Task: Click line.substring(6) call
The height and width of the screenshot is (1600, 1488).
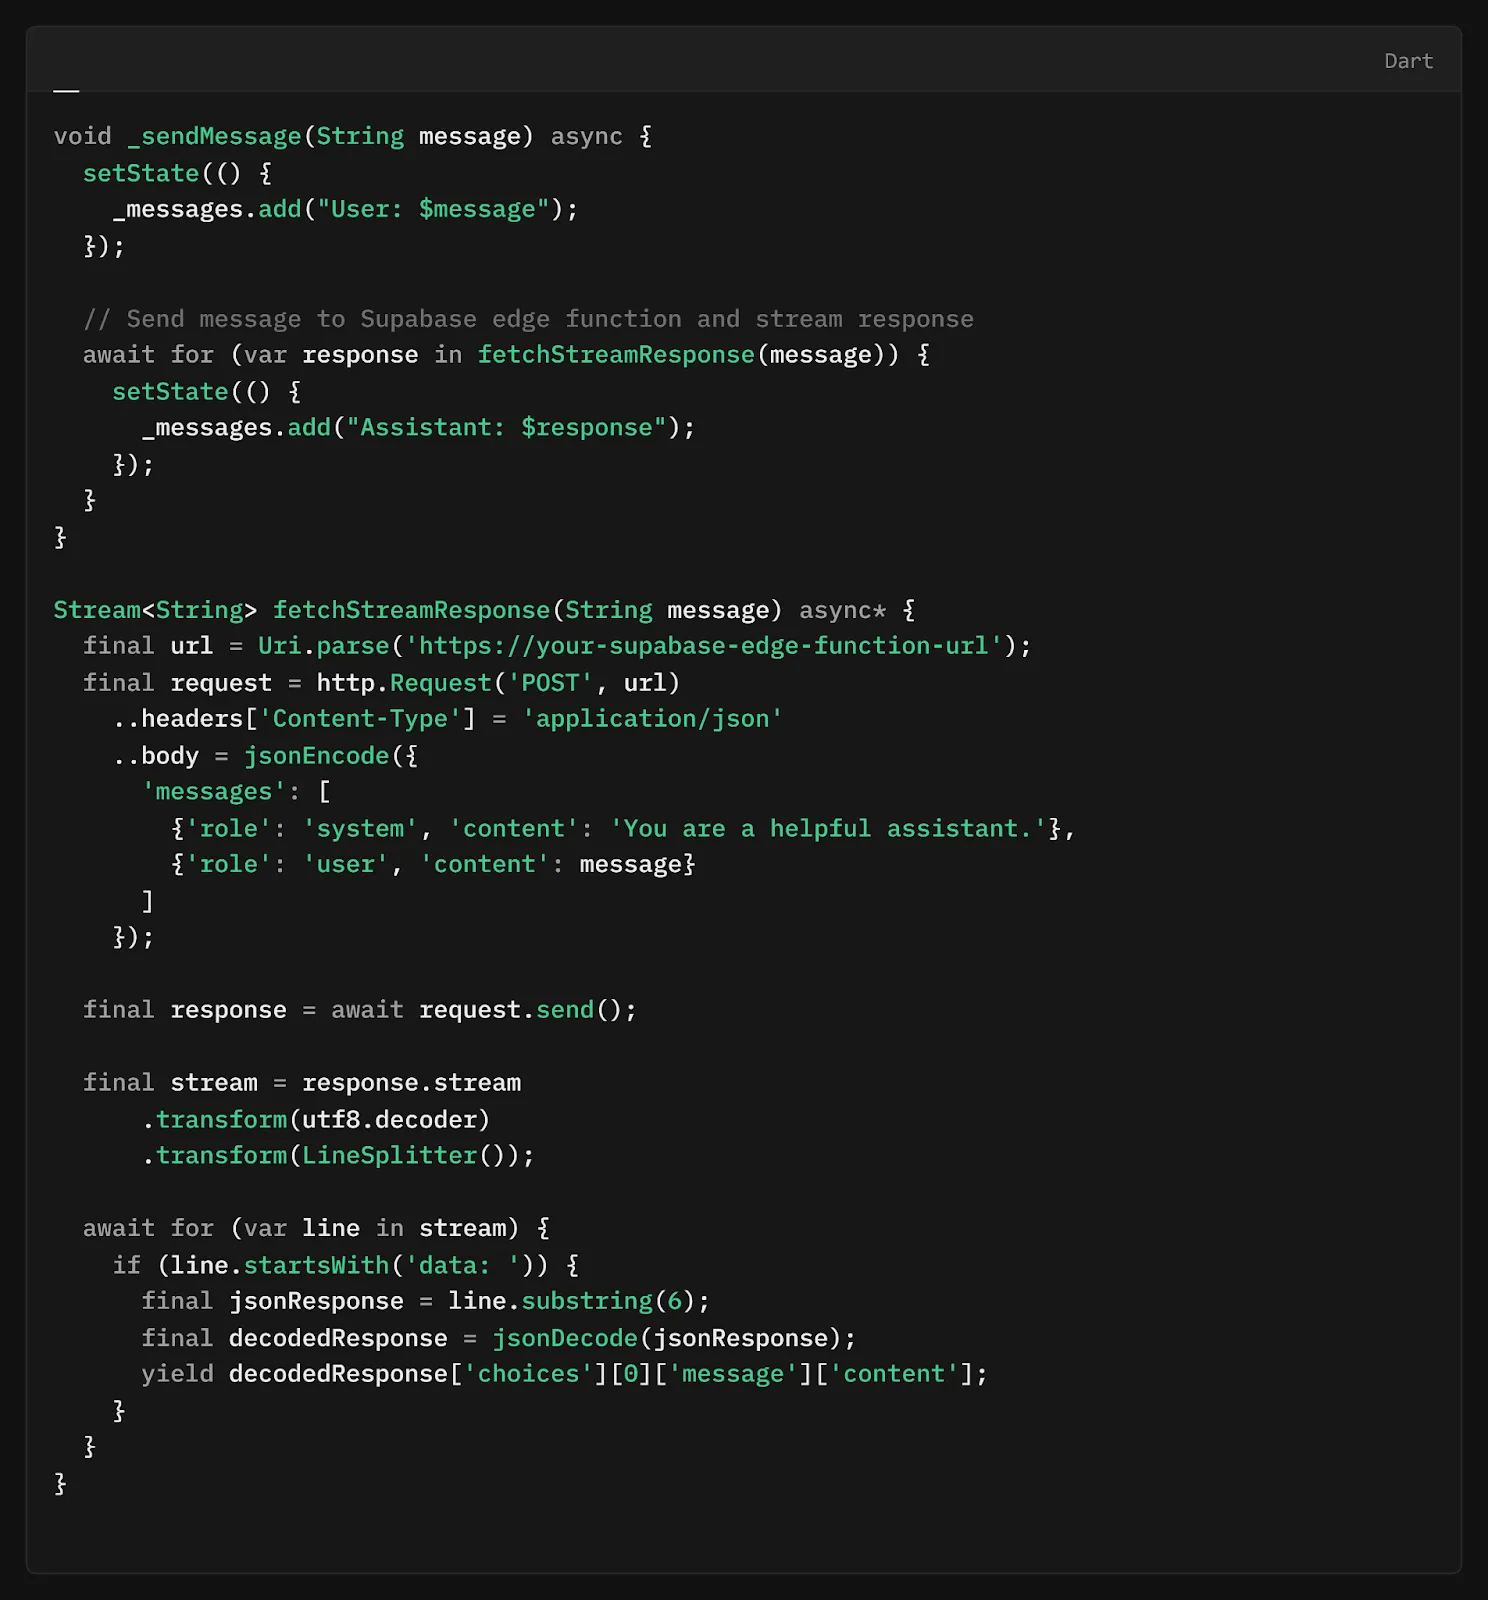Action: pyautogui.click(x=571, y=1301)
